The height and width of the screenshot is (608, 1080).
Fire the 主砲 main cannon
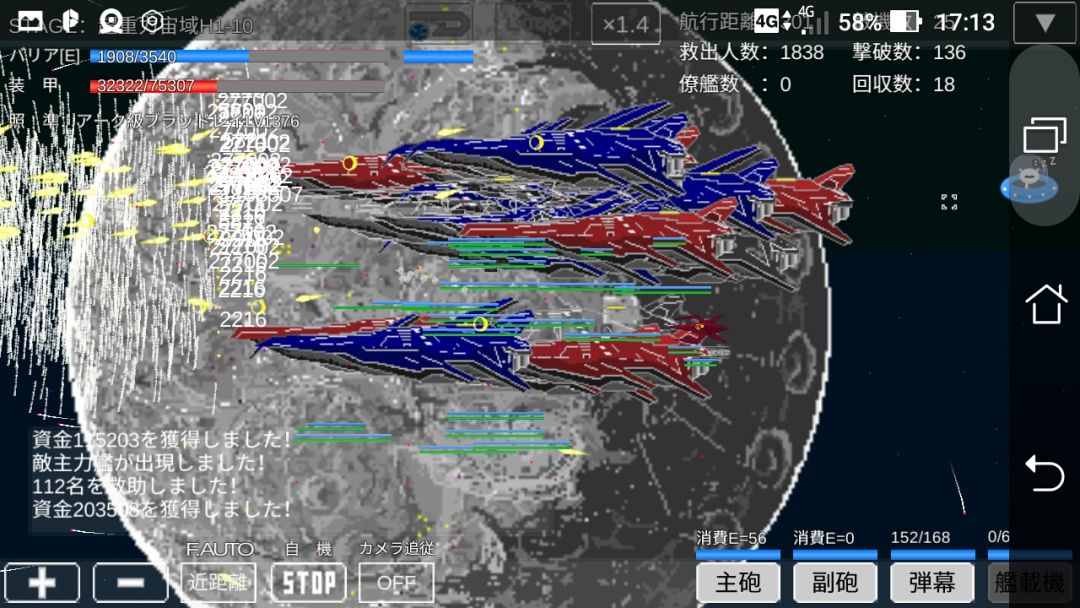coord(738,583)
